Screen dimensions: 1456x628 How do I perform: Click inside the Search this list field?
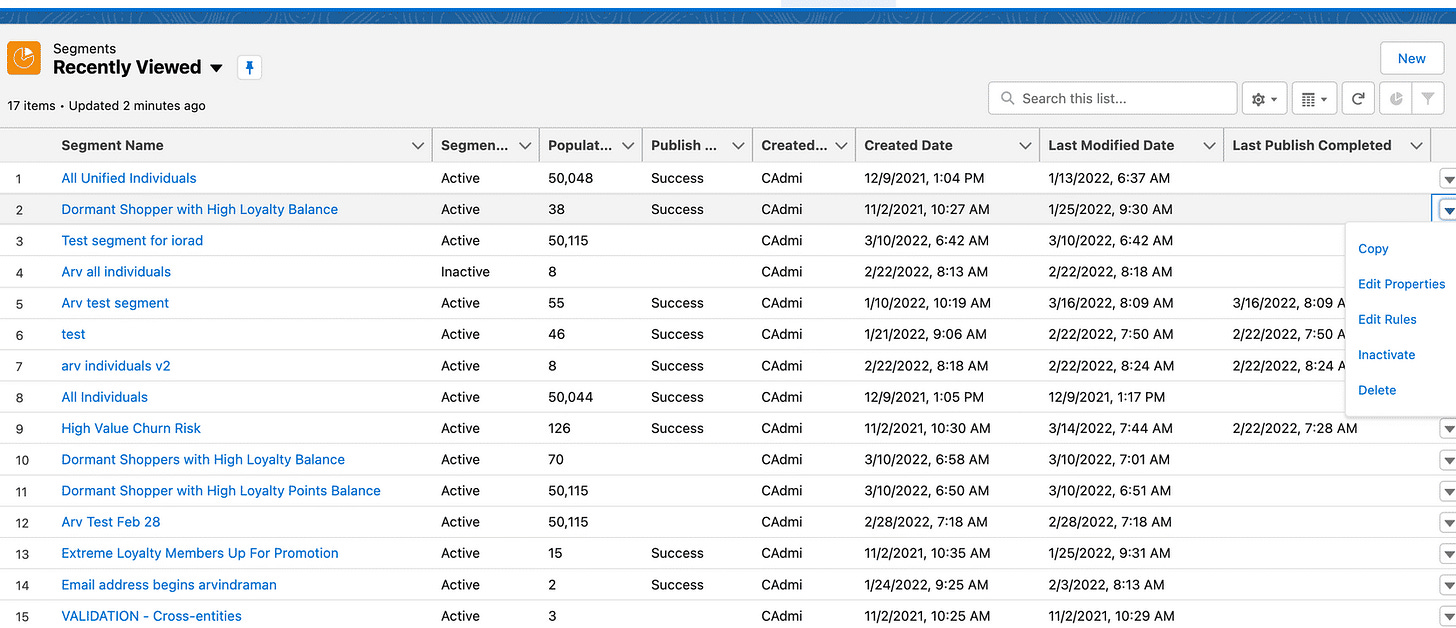(x=1100, y=98)
